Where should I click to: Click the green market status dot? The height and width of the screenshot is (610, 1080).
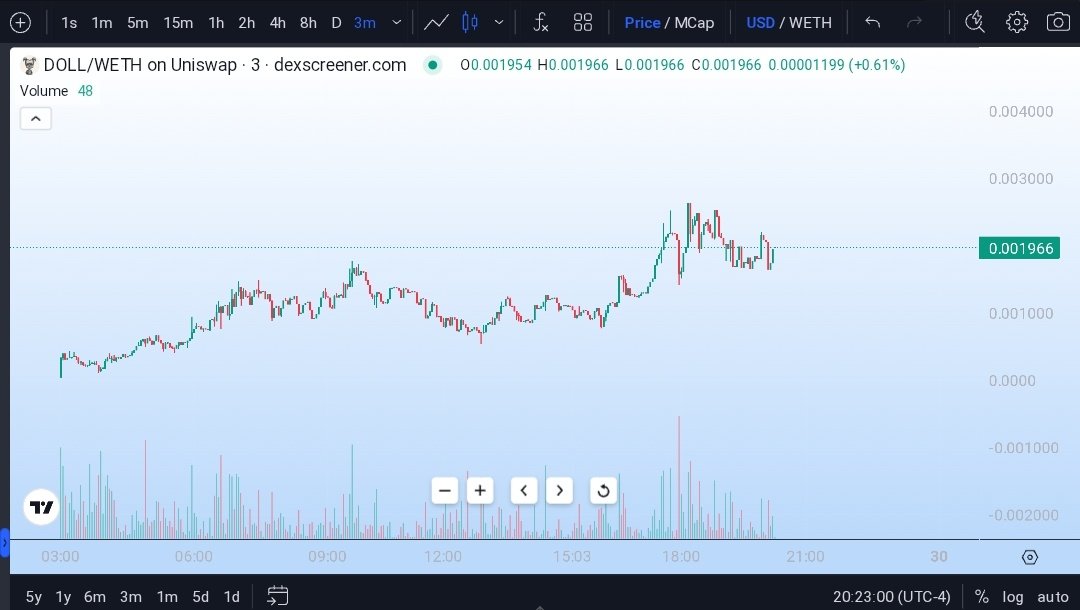pos(433,65)
